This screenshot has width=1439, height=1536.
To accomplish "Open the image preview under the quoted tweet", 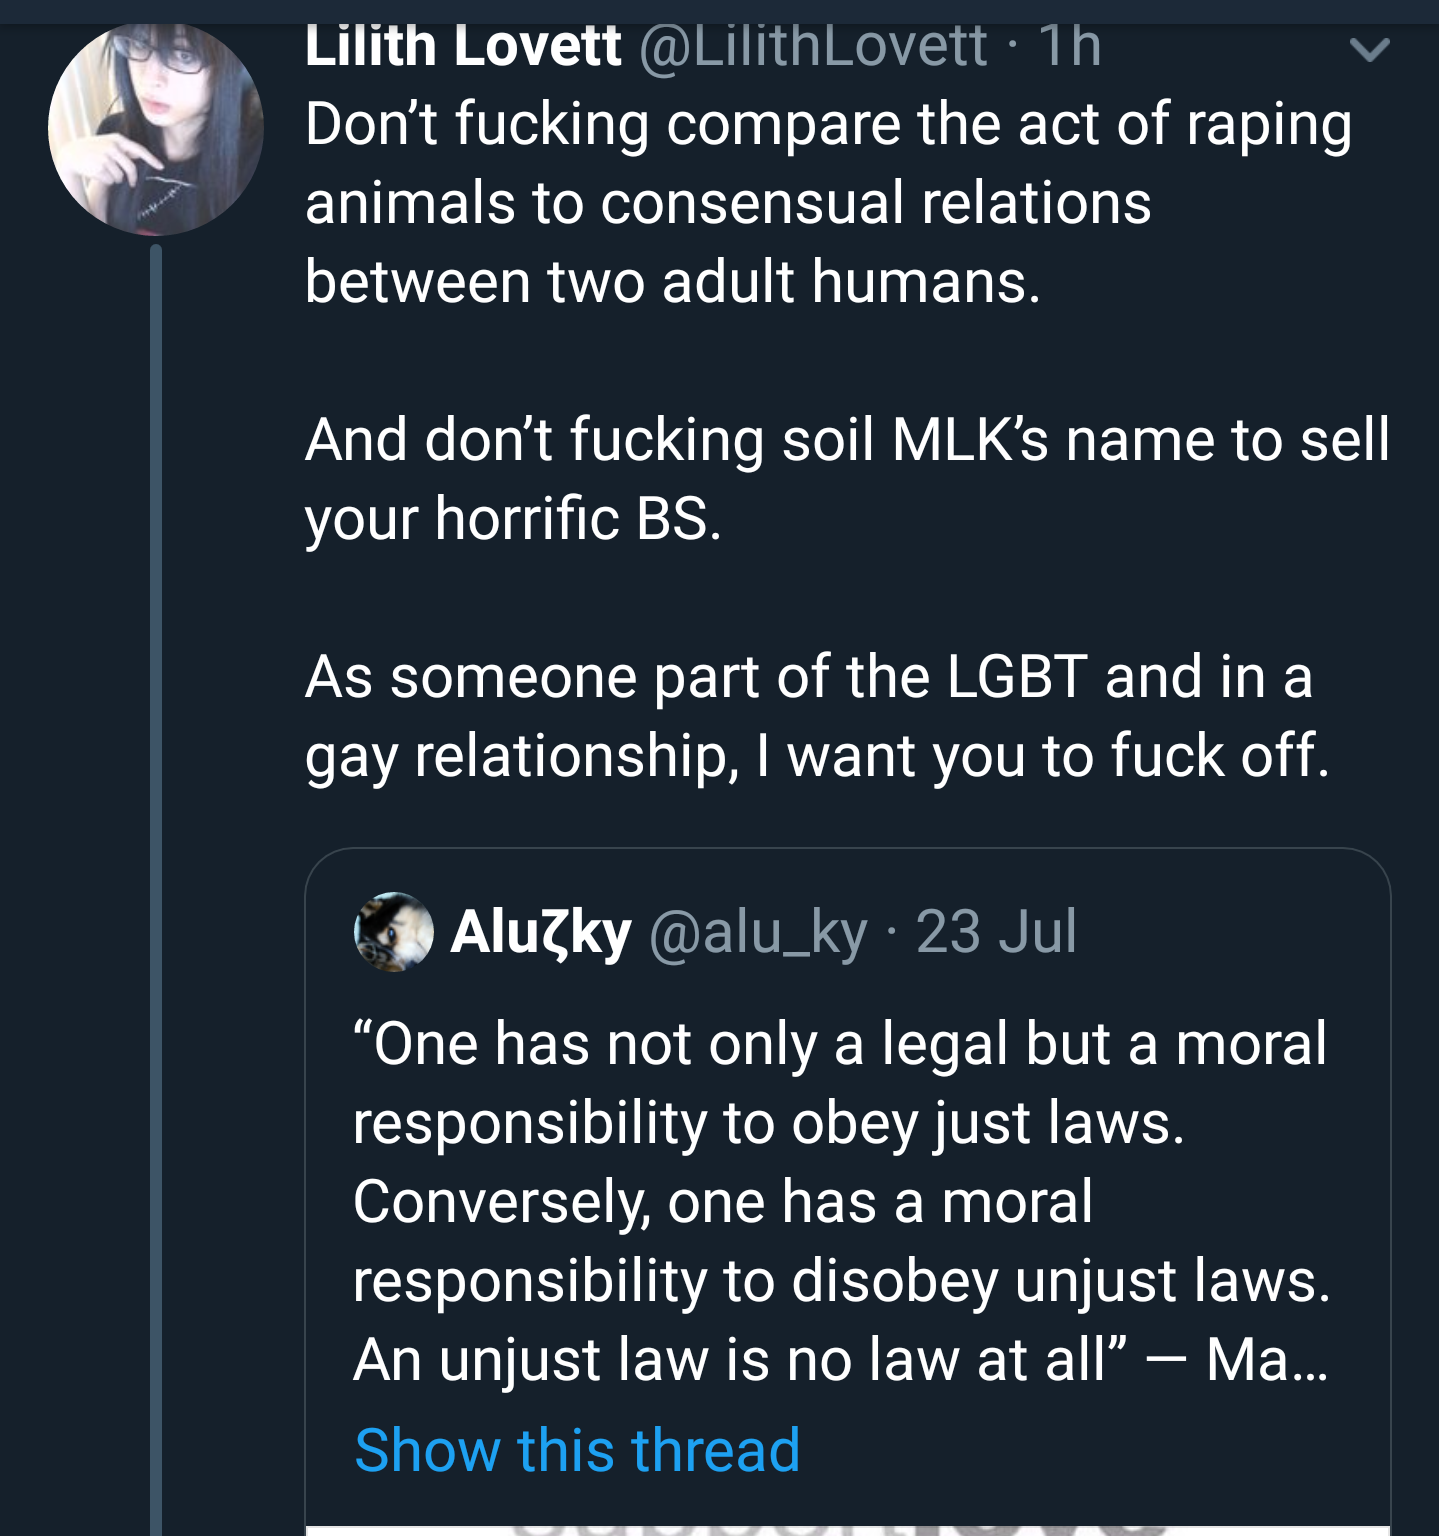I will click(x=847, y=1530).
